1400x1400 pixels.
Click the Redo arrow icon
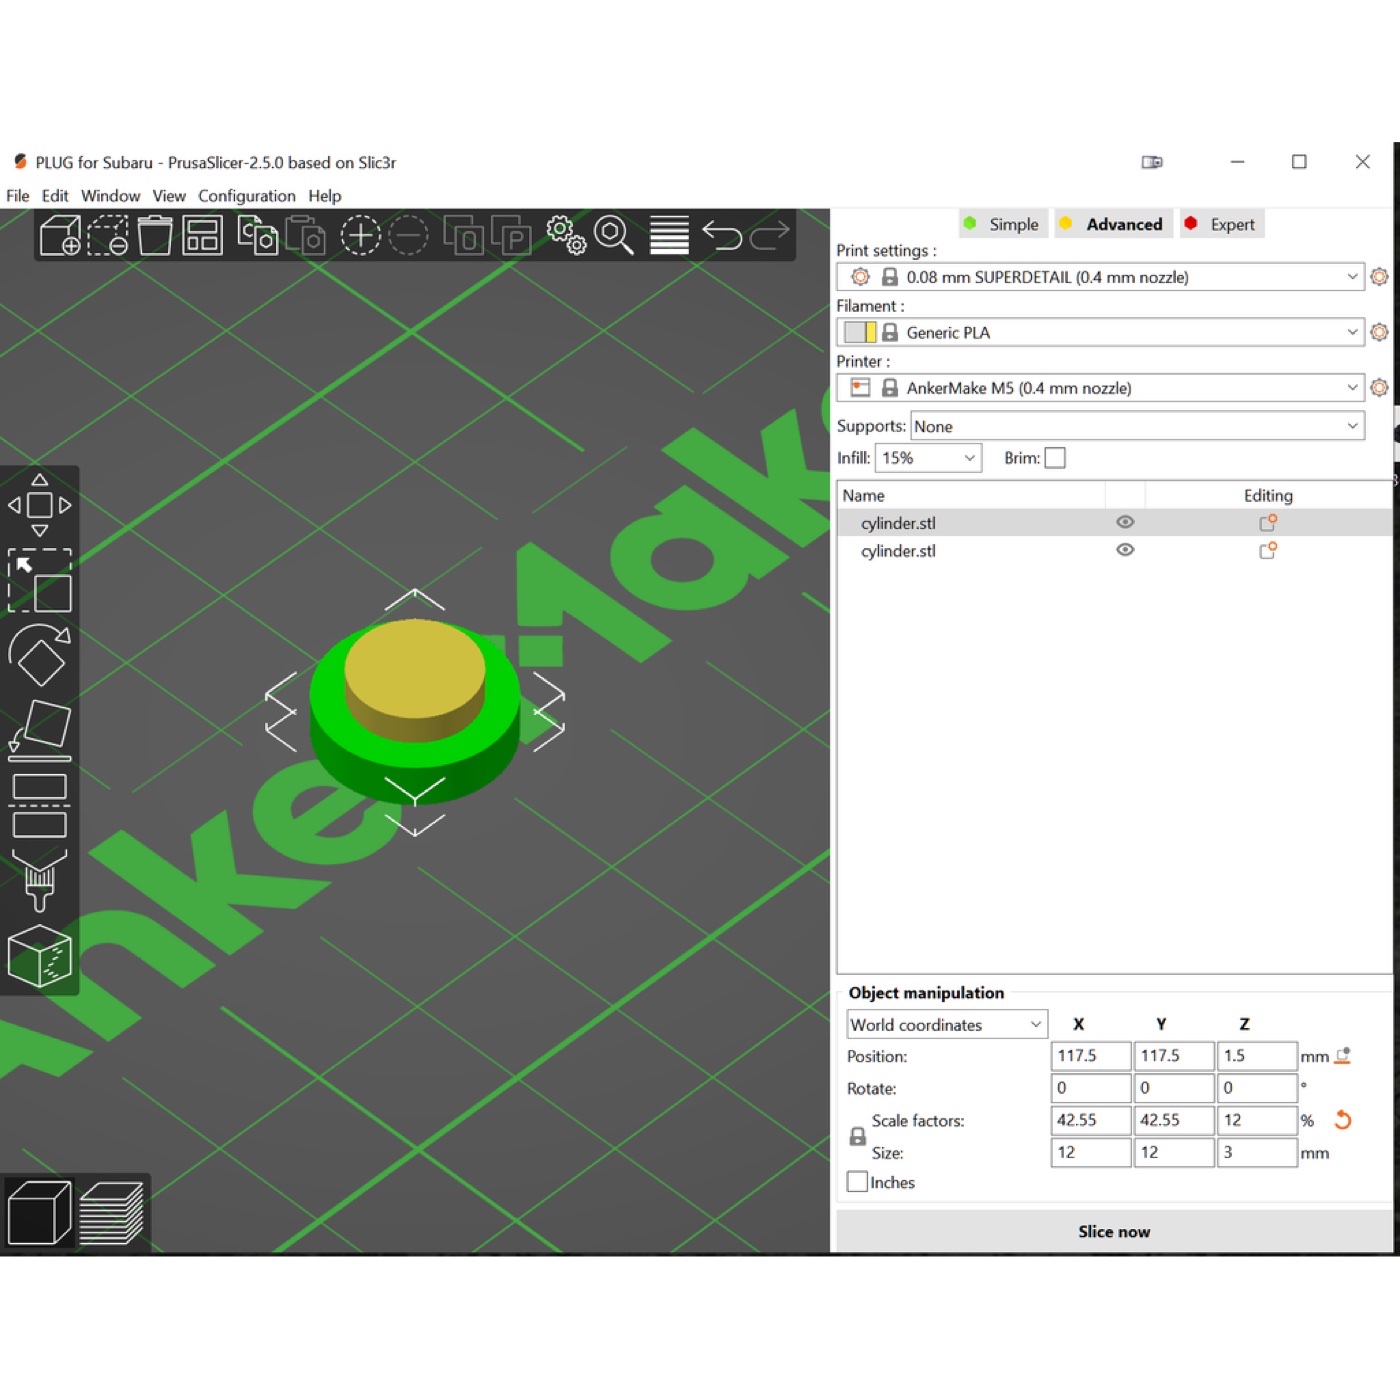point(770,236)
